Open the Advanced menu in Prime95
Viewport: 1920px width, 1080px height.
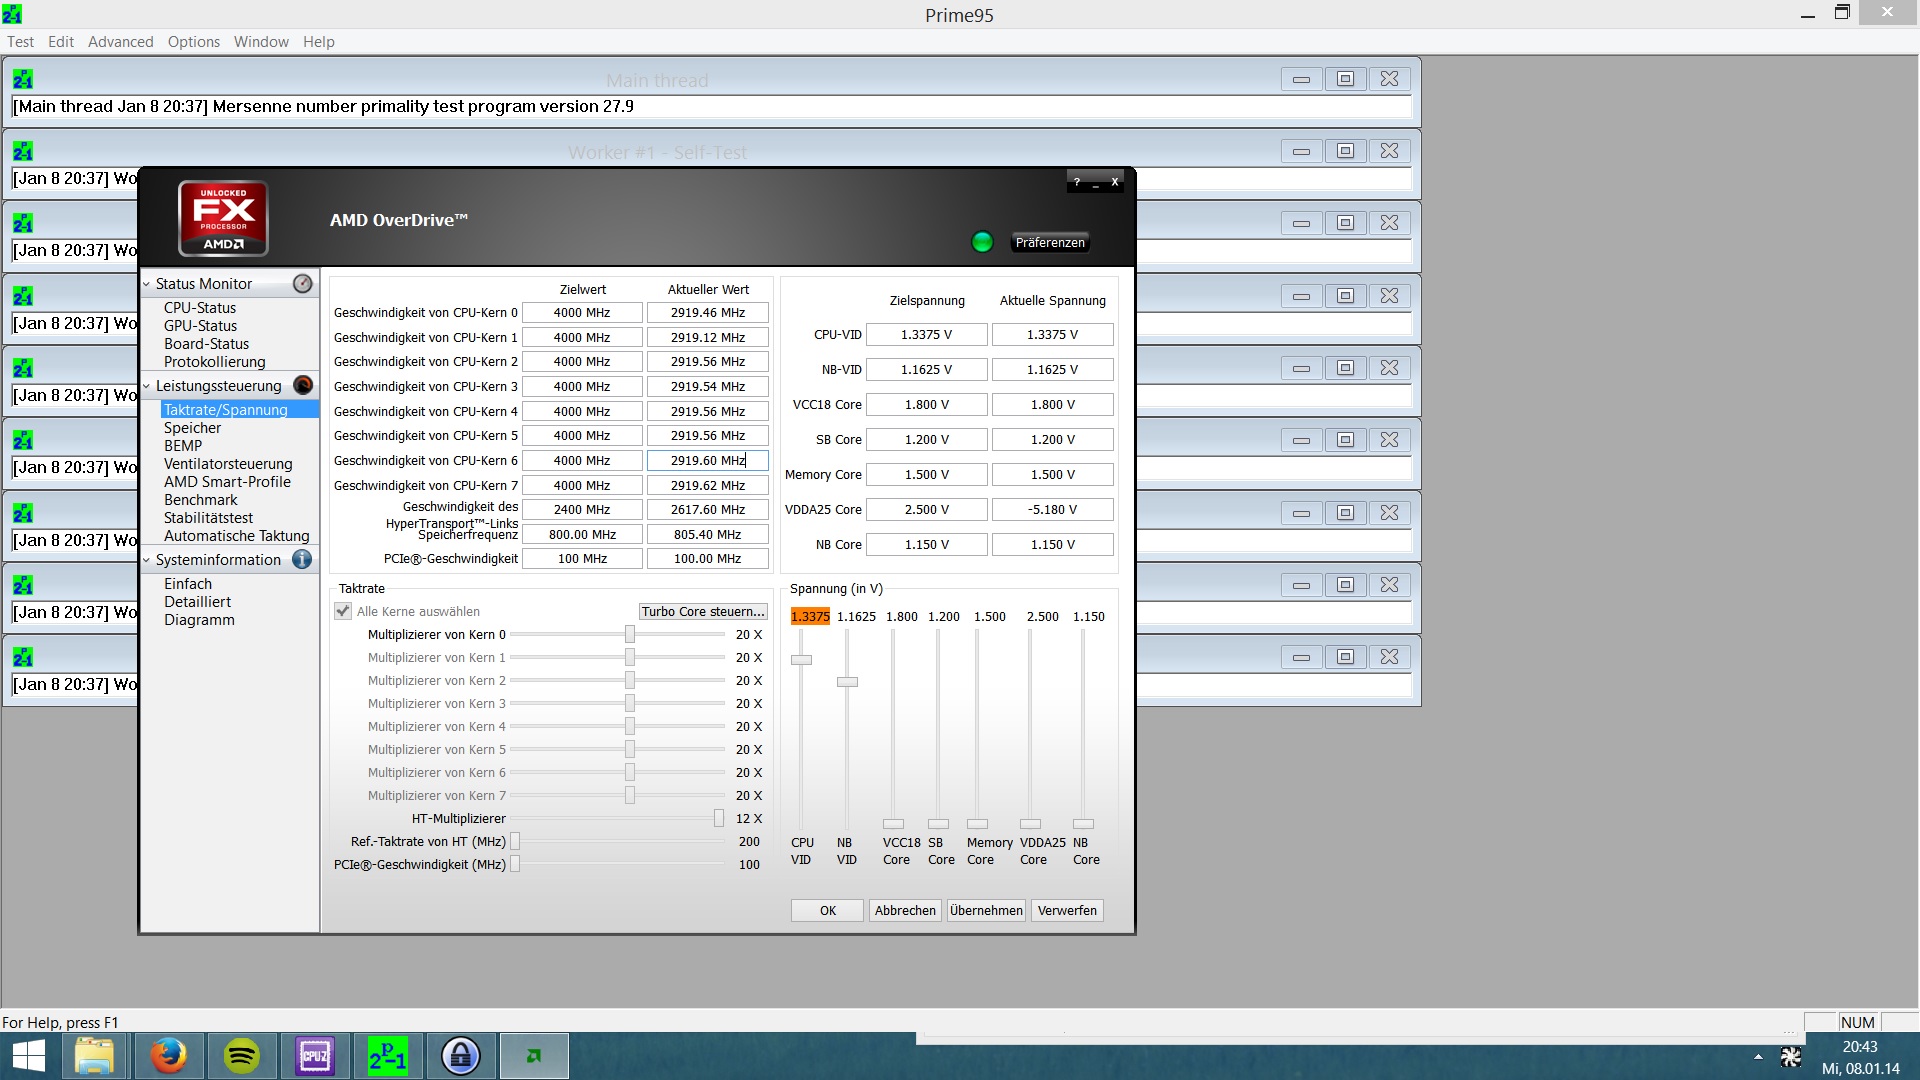[x=120, y=42]
